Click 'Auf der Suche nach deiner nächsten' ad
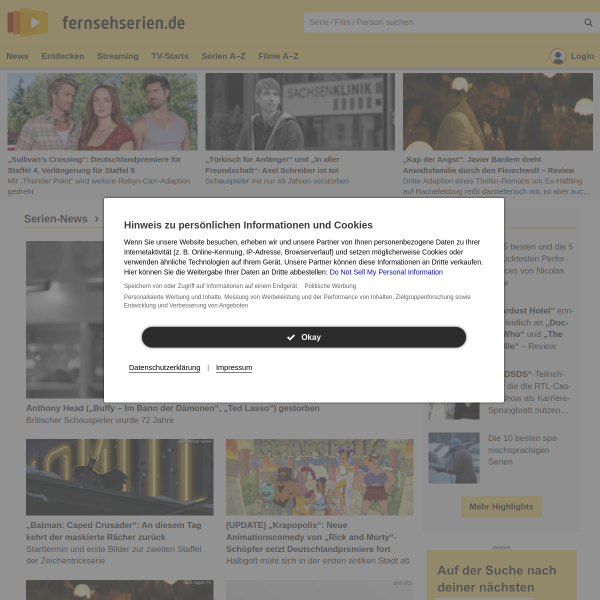 501,575
